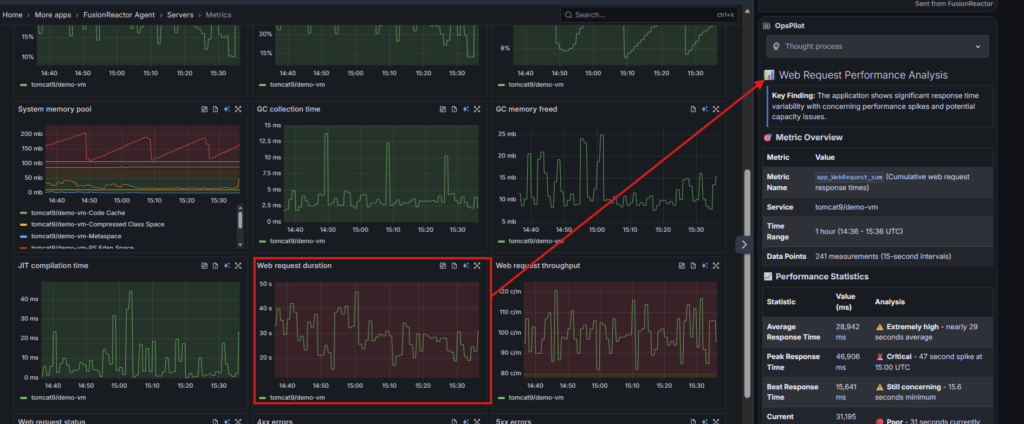Click document icon on Web request throughput panel
Image resolution: width=1024 pixels, height=424 pixels.
(x=693, y=266)
